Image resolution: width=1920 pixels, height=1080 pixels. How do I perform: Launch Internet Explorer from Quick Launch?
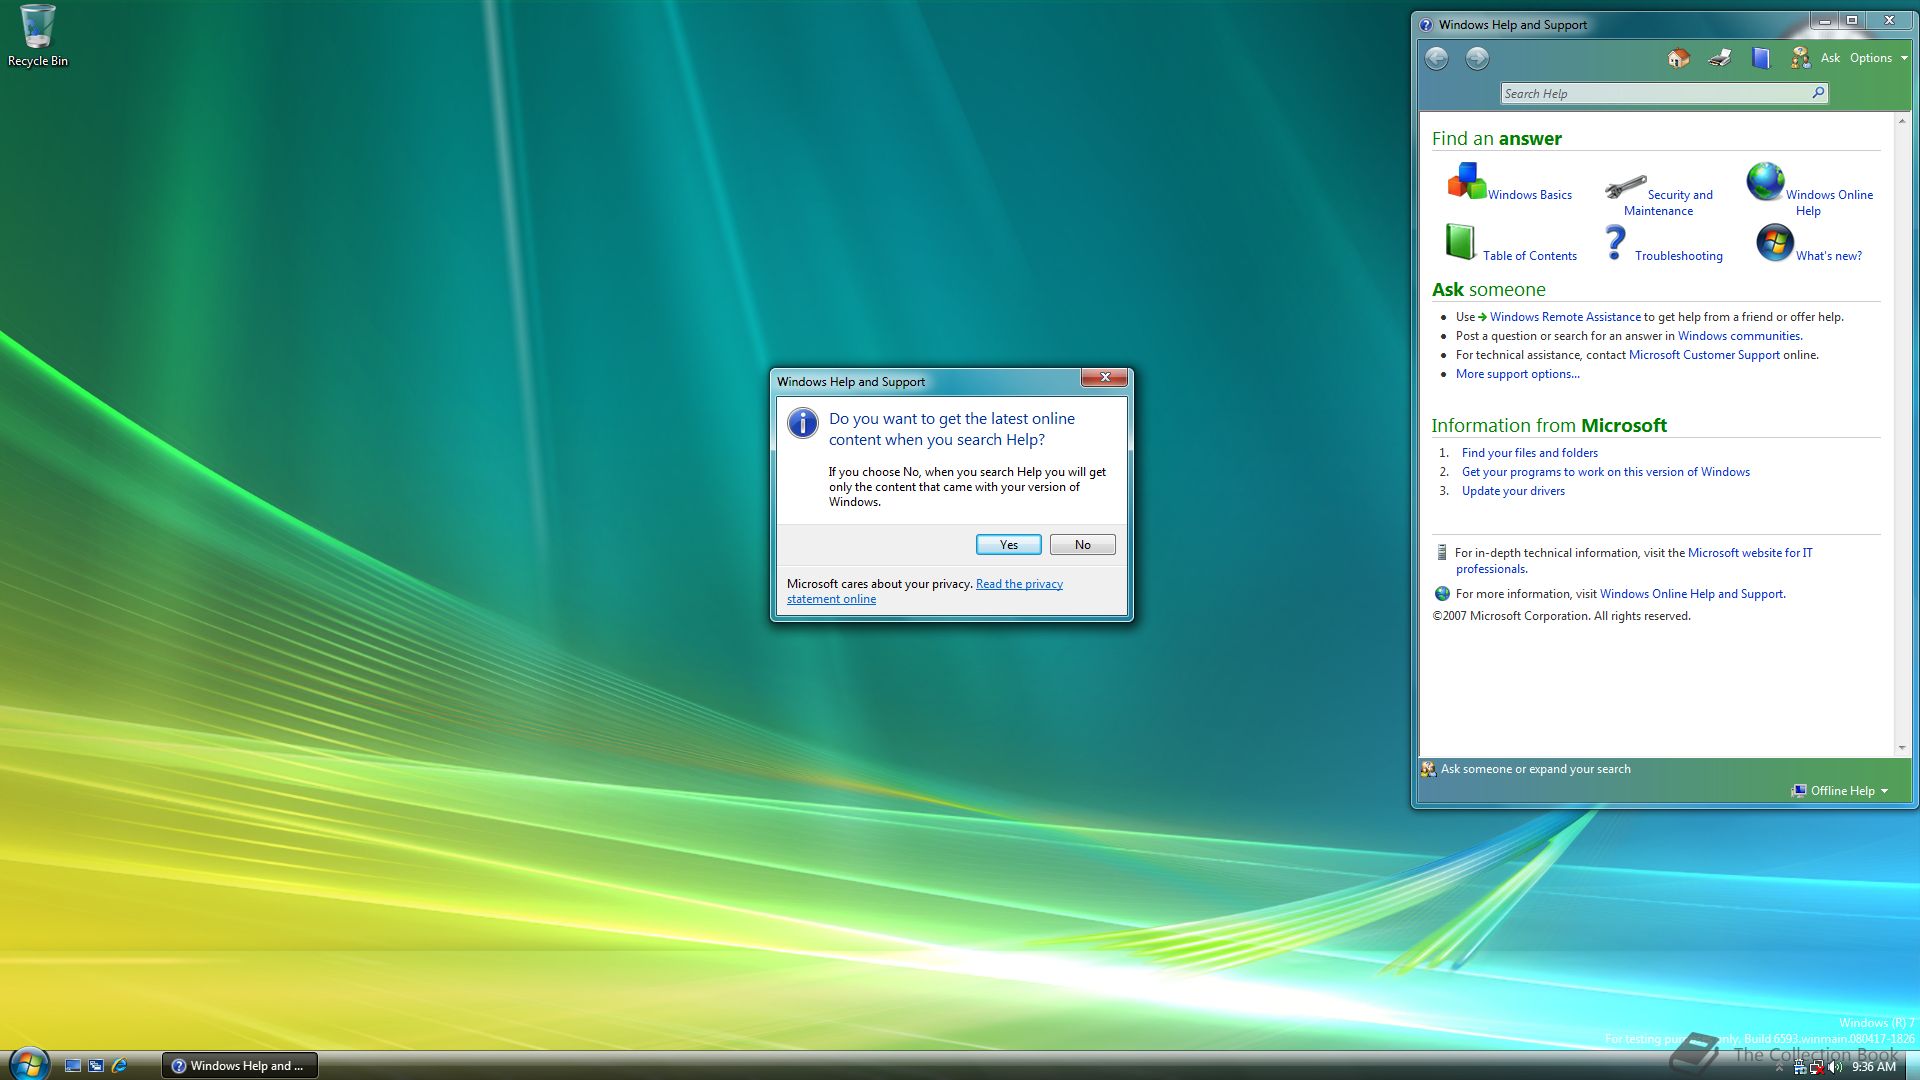[x=119, y=1066]
